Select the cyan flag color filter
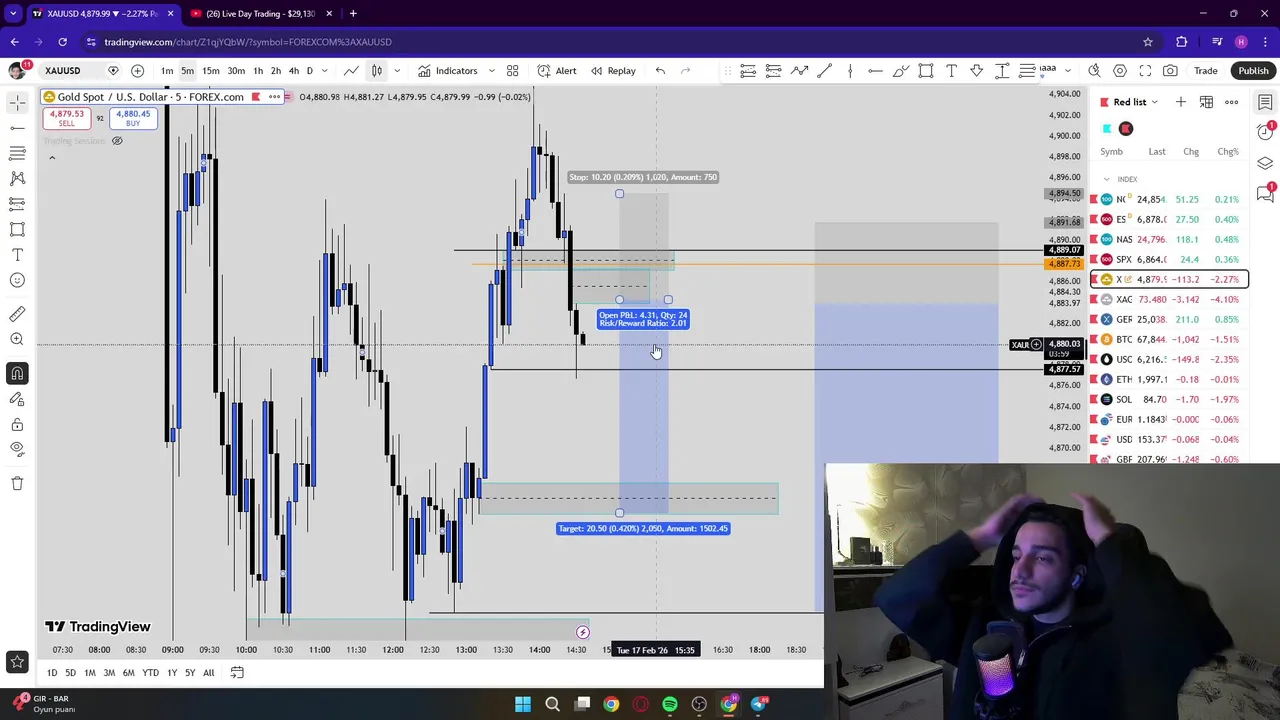Screen dimensions: 1280x720 pyautogui.click(x=1107, y=128)
